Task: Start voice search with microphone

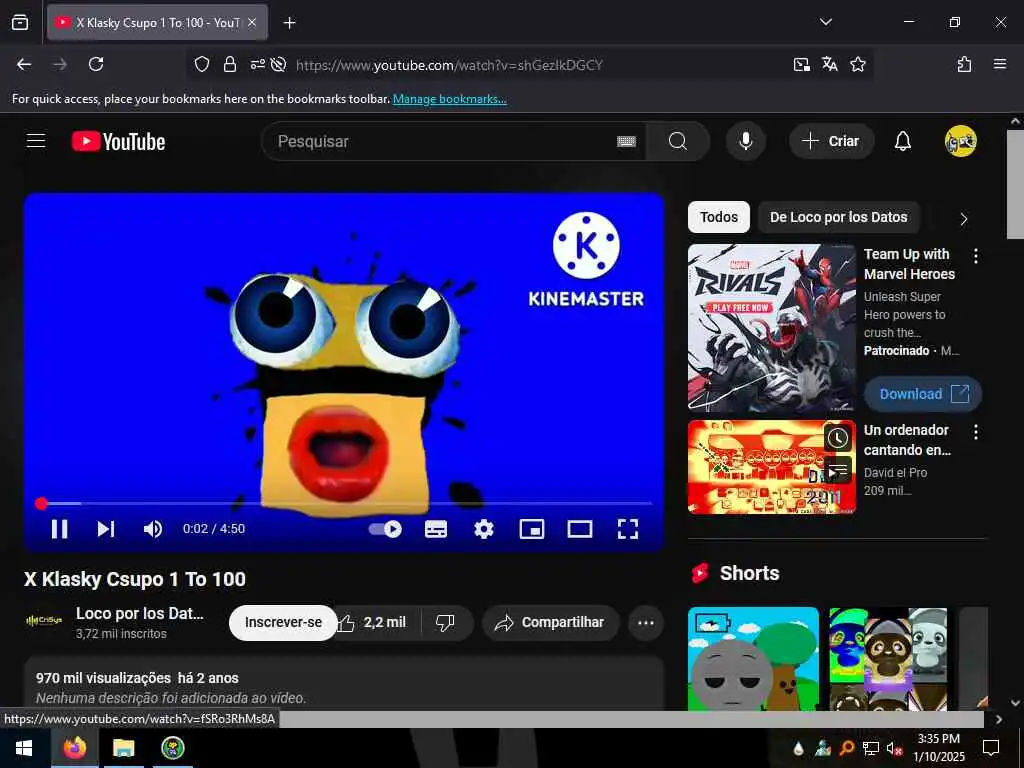Action: (745, 141)
